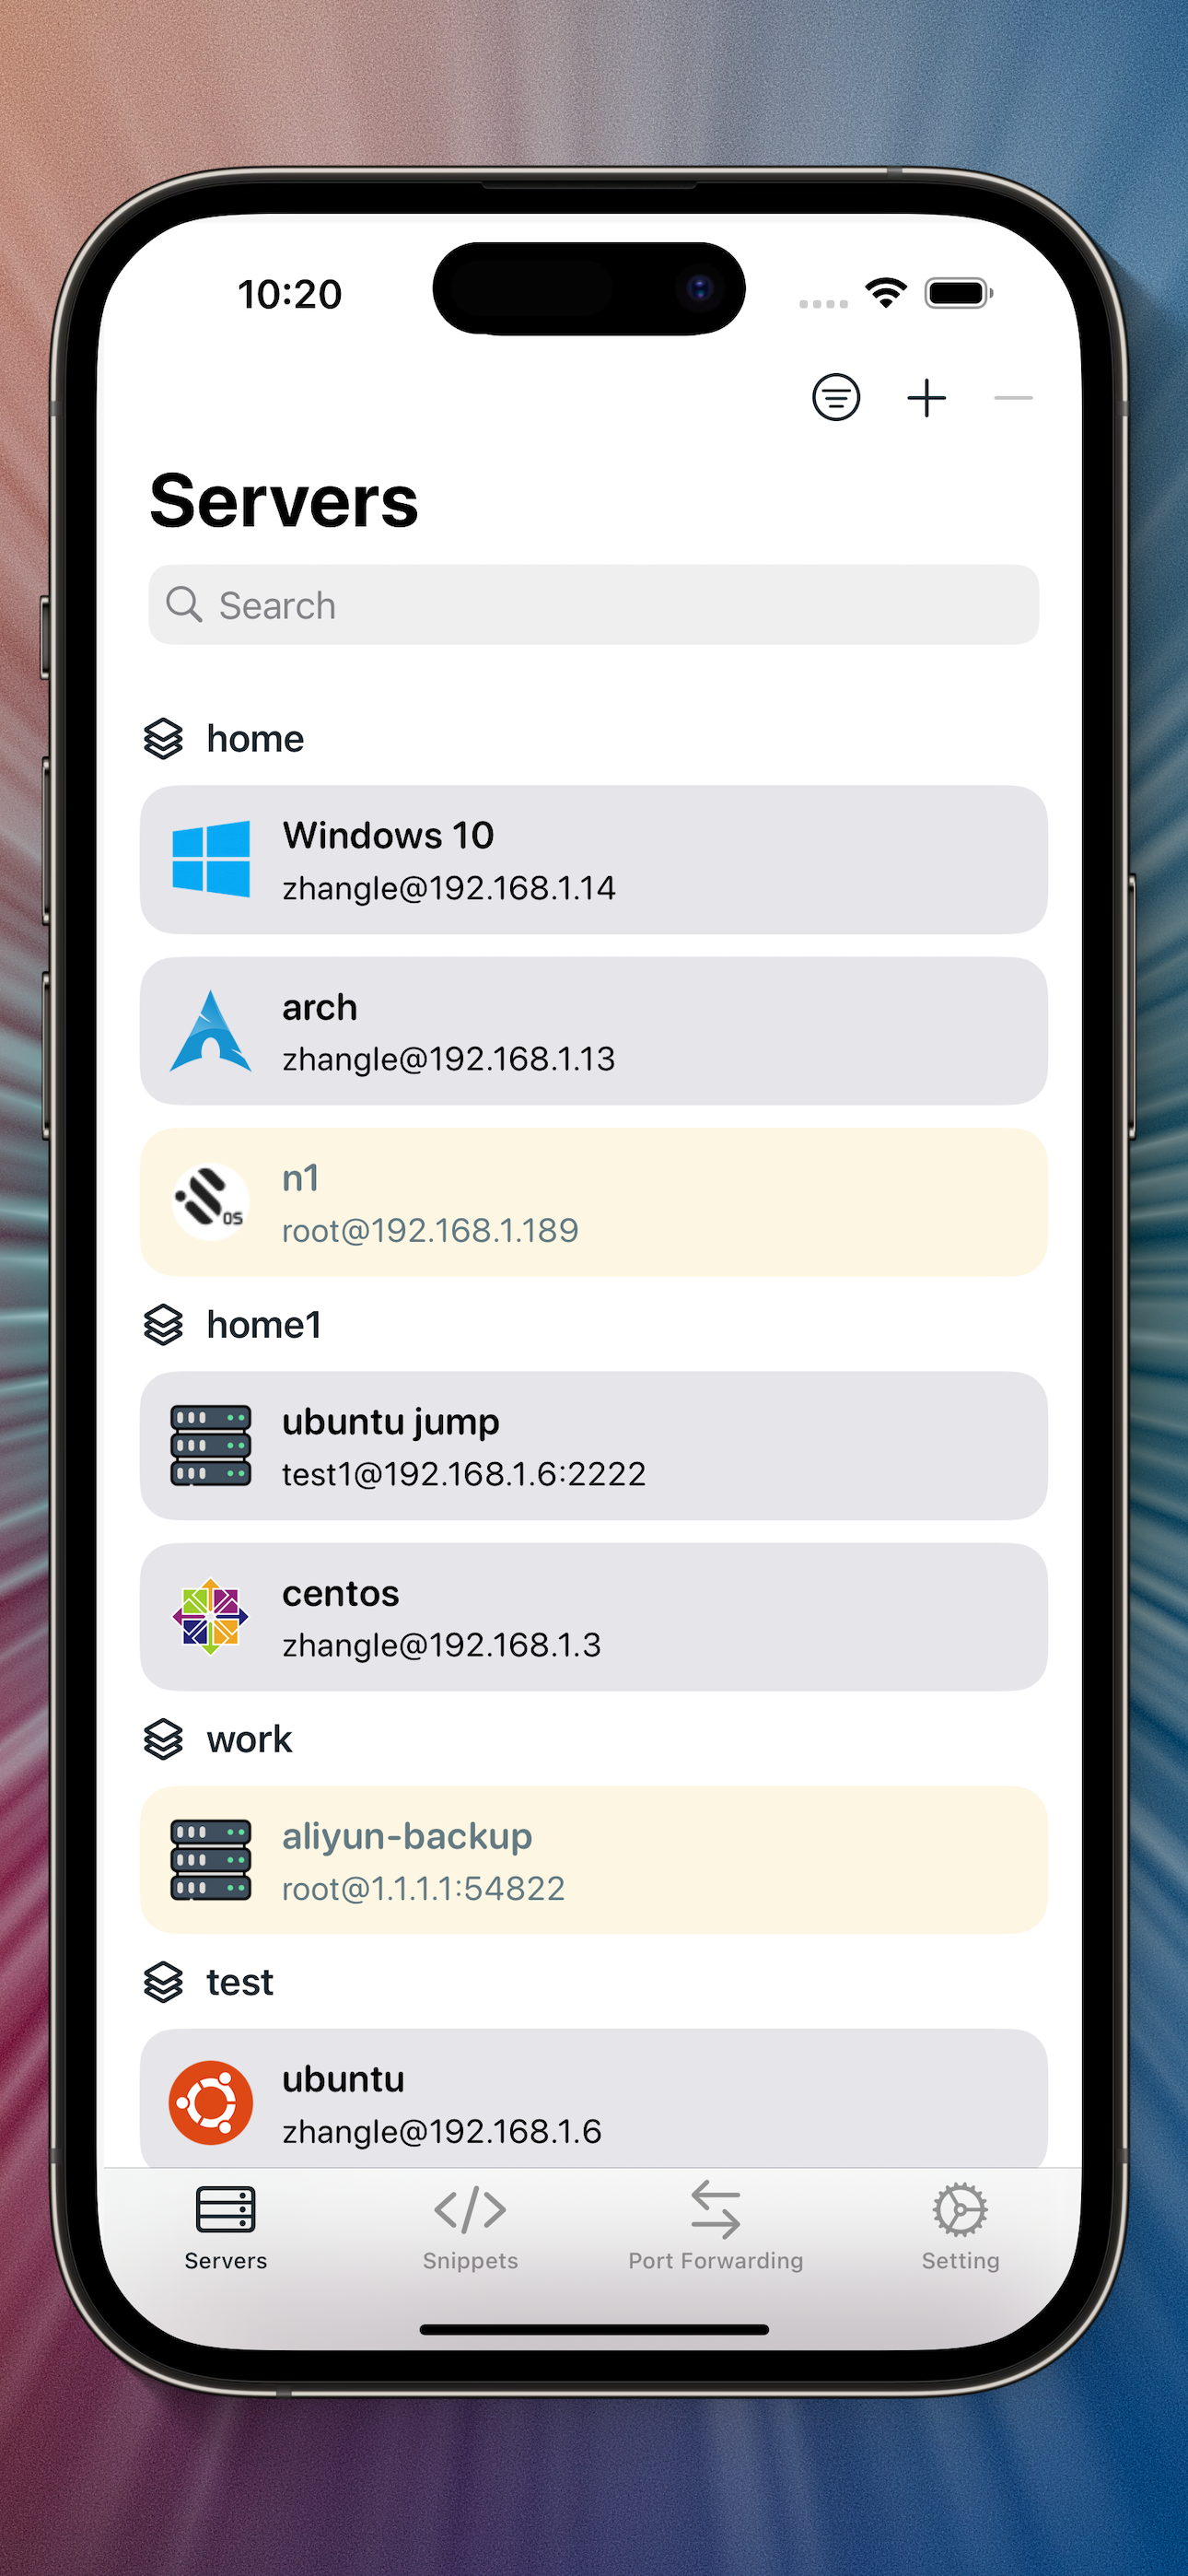Screen dimensions: 1188x2576
Task: Tap the plus icon to add server
Action: coord(926,398)
